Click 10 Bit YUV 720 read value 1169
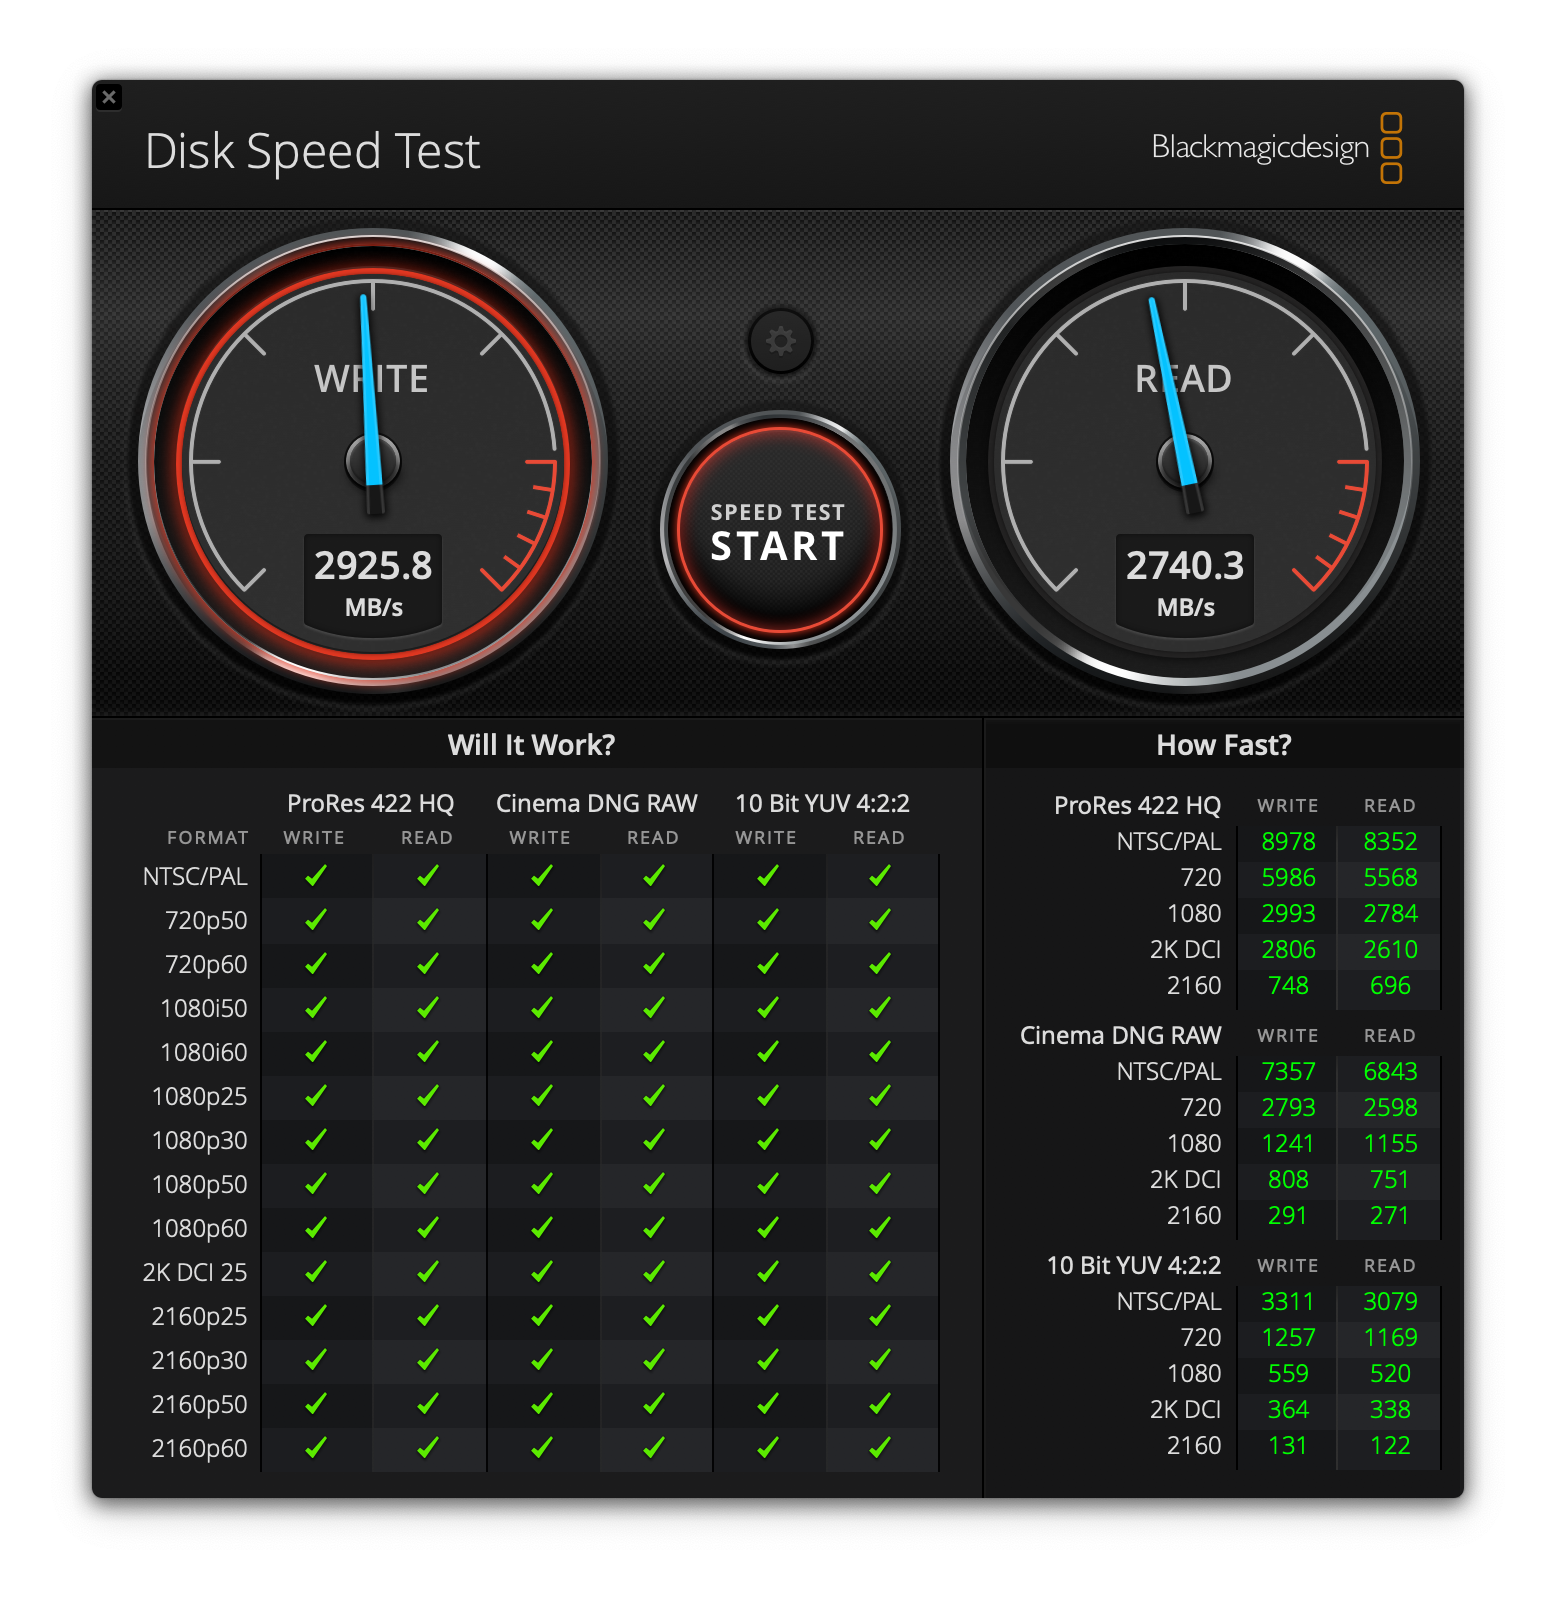 tap(1390, 1338)
